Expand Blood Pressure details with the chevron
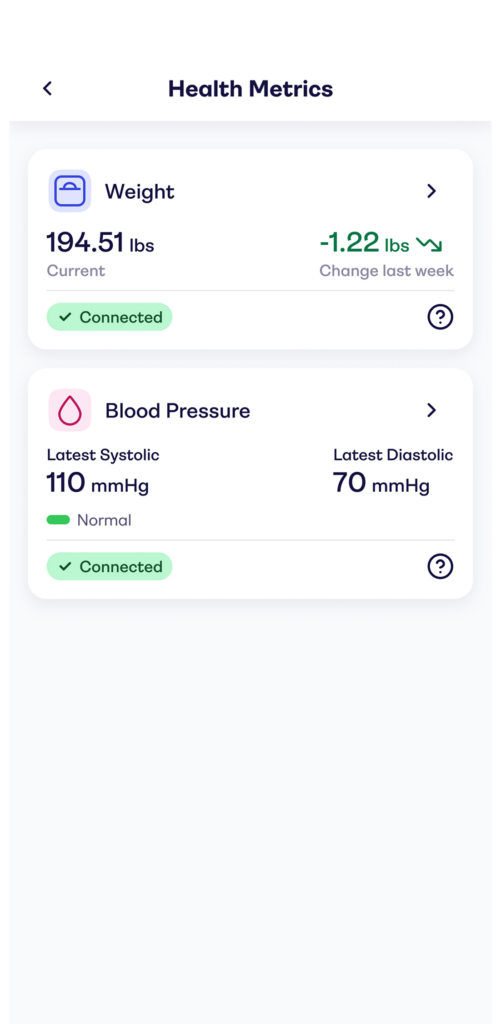501x1024 pixels. point(431,410)
